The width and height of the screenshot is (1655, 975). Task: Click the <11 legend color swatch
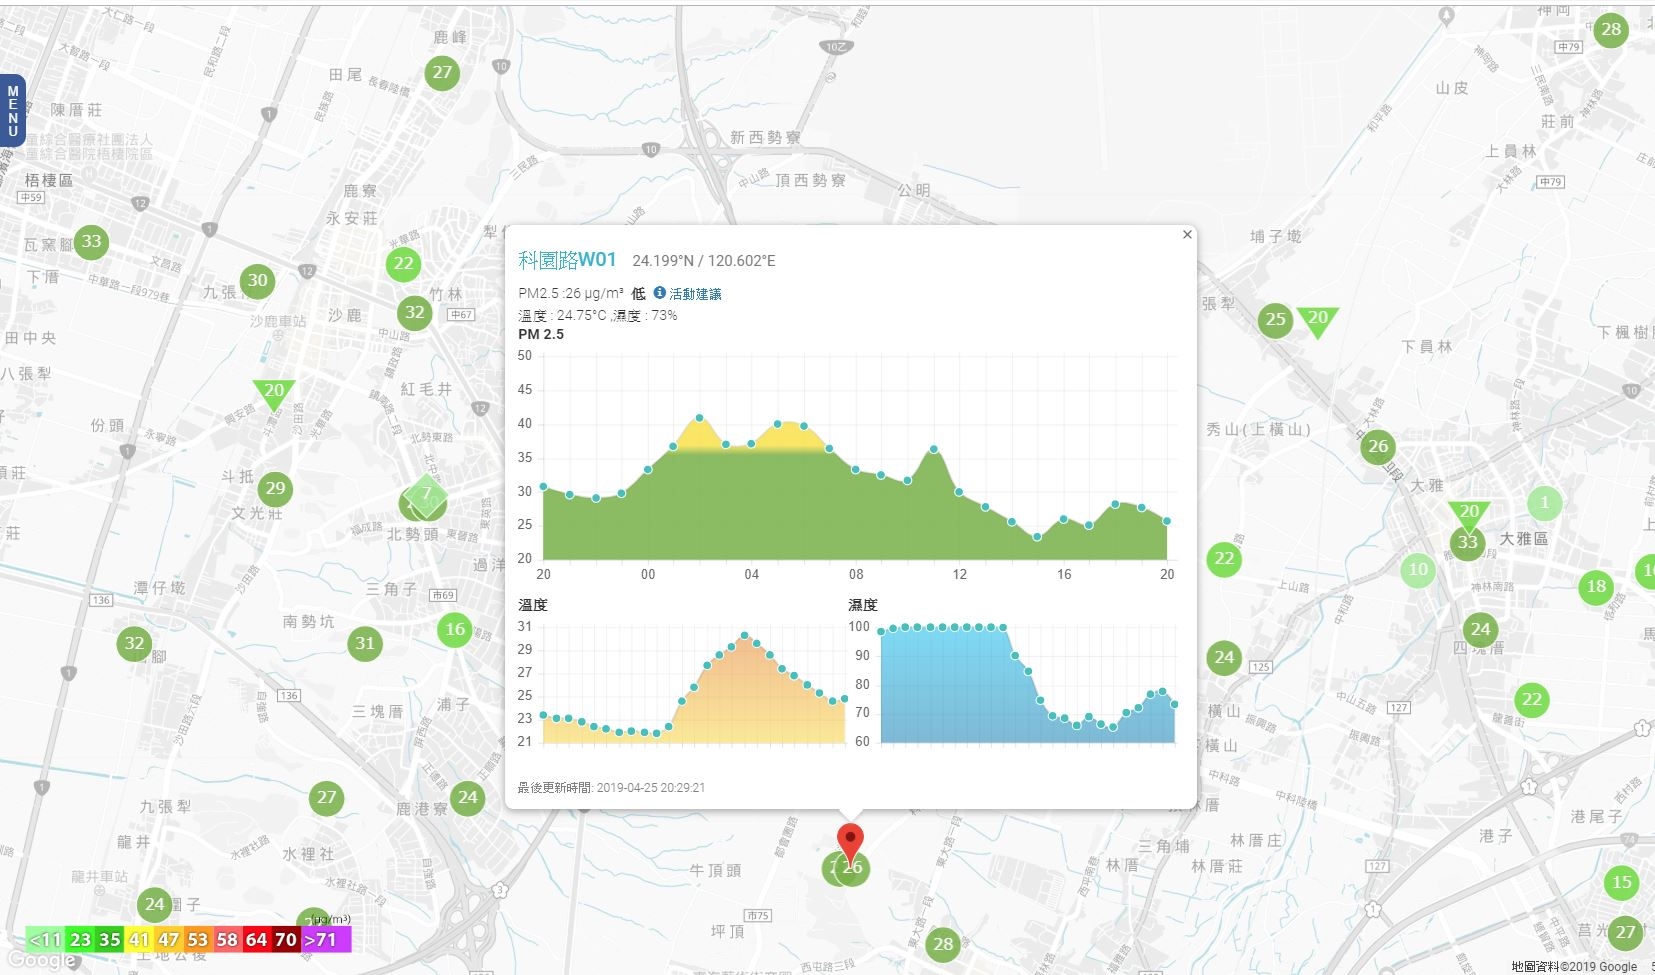pyautogui.click(x=45, y=940)
